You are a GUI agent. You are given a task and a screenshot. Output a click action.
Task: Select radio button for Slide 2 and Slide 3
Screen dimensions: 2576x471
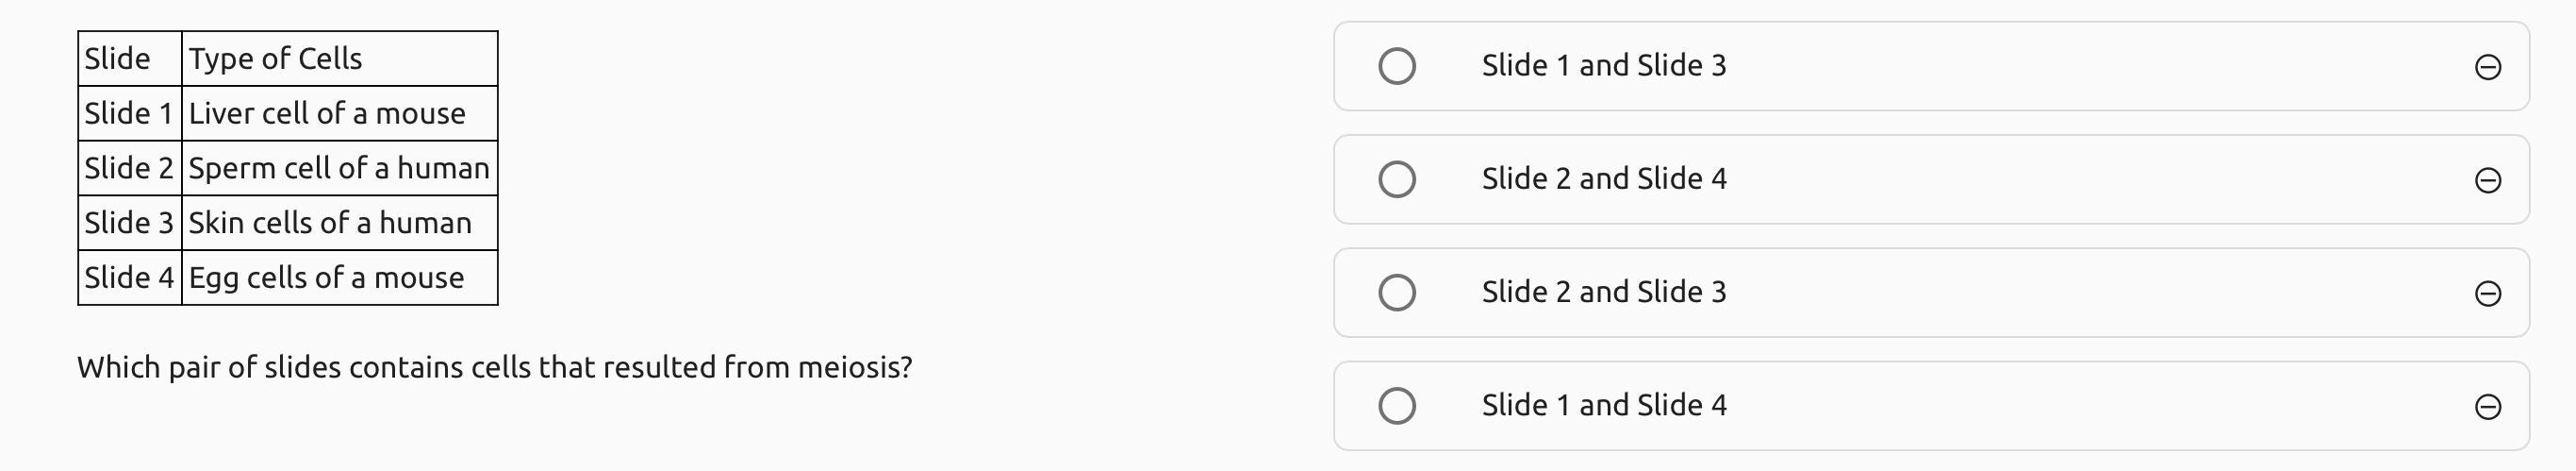(x=1396, y=292)
